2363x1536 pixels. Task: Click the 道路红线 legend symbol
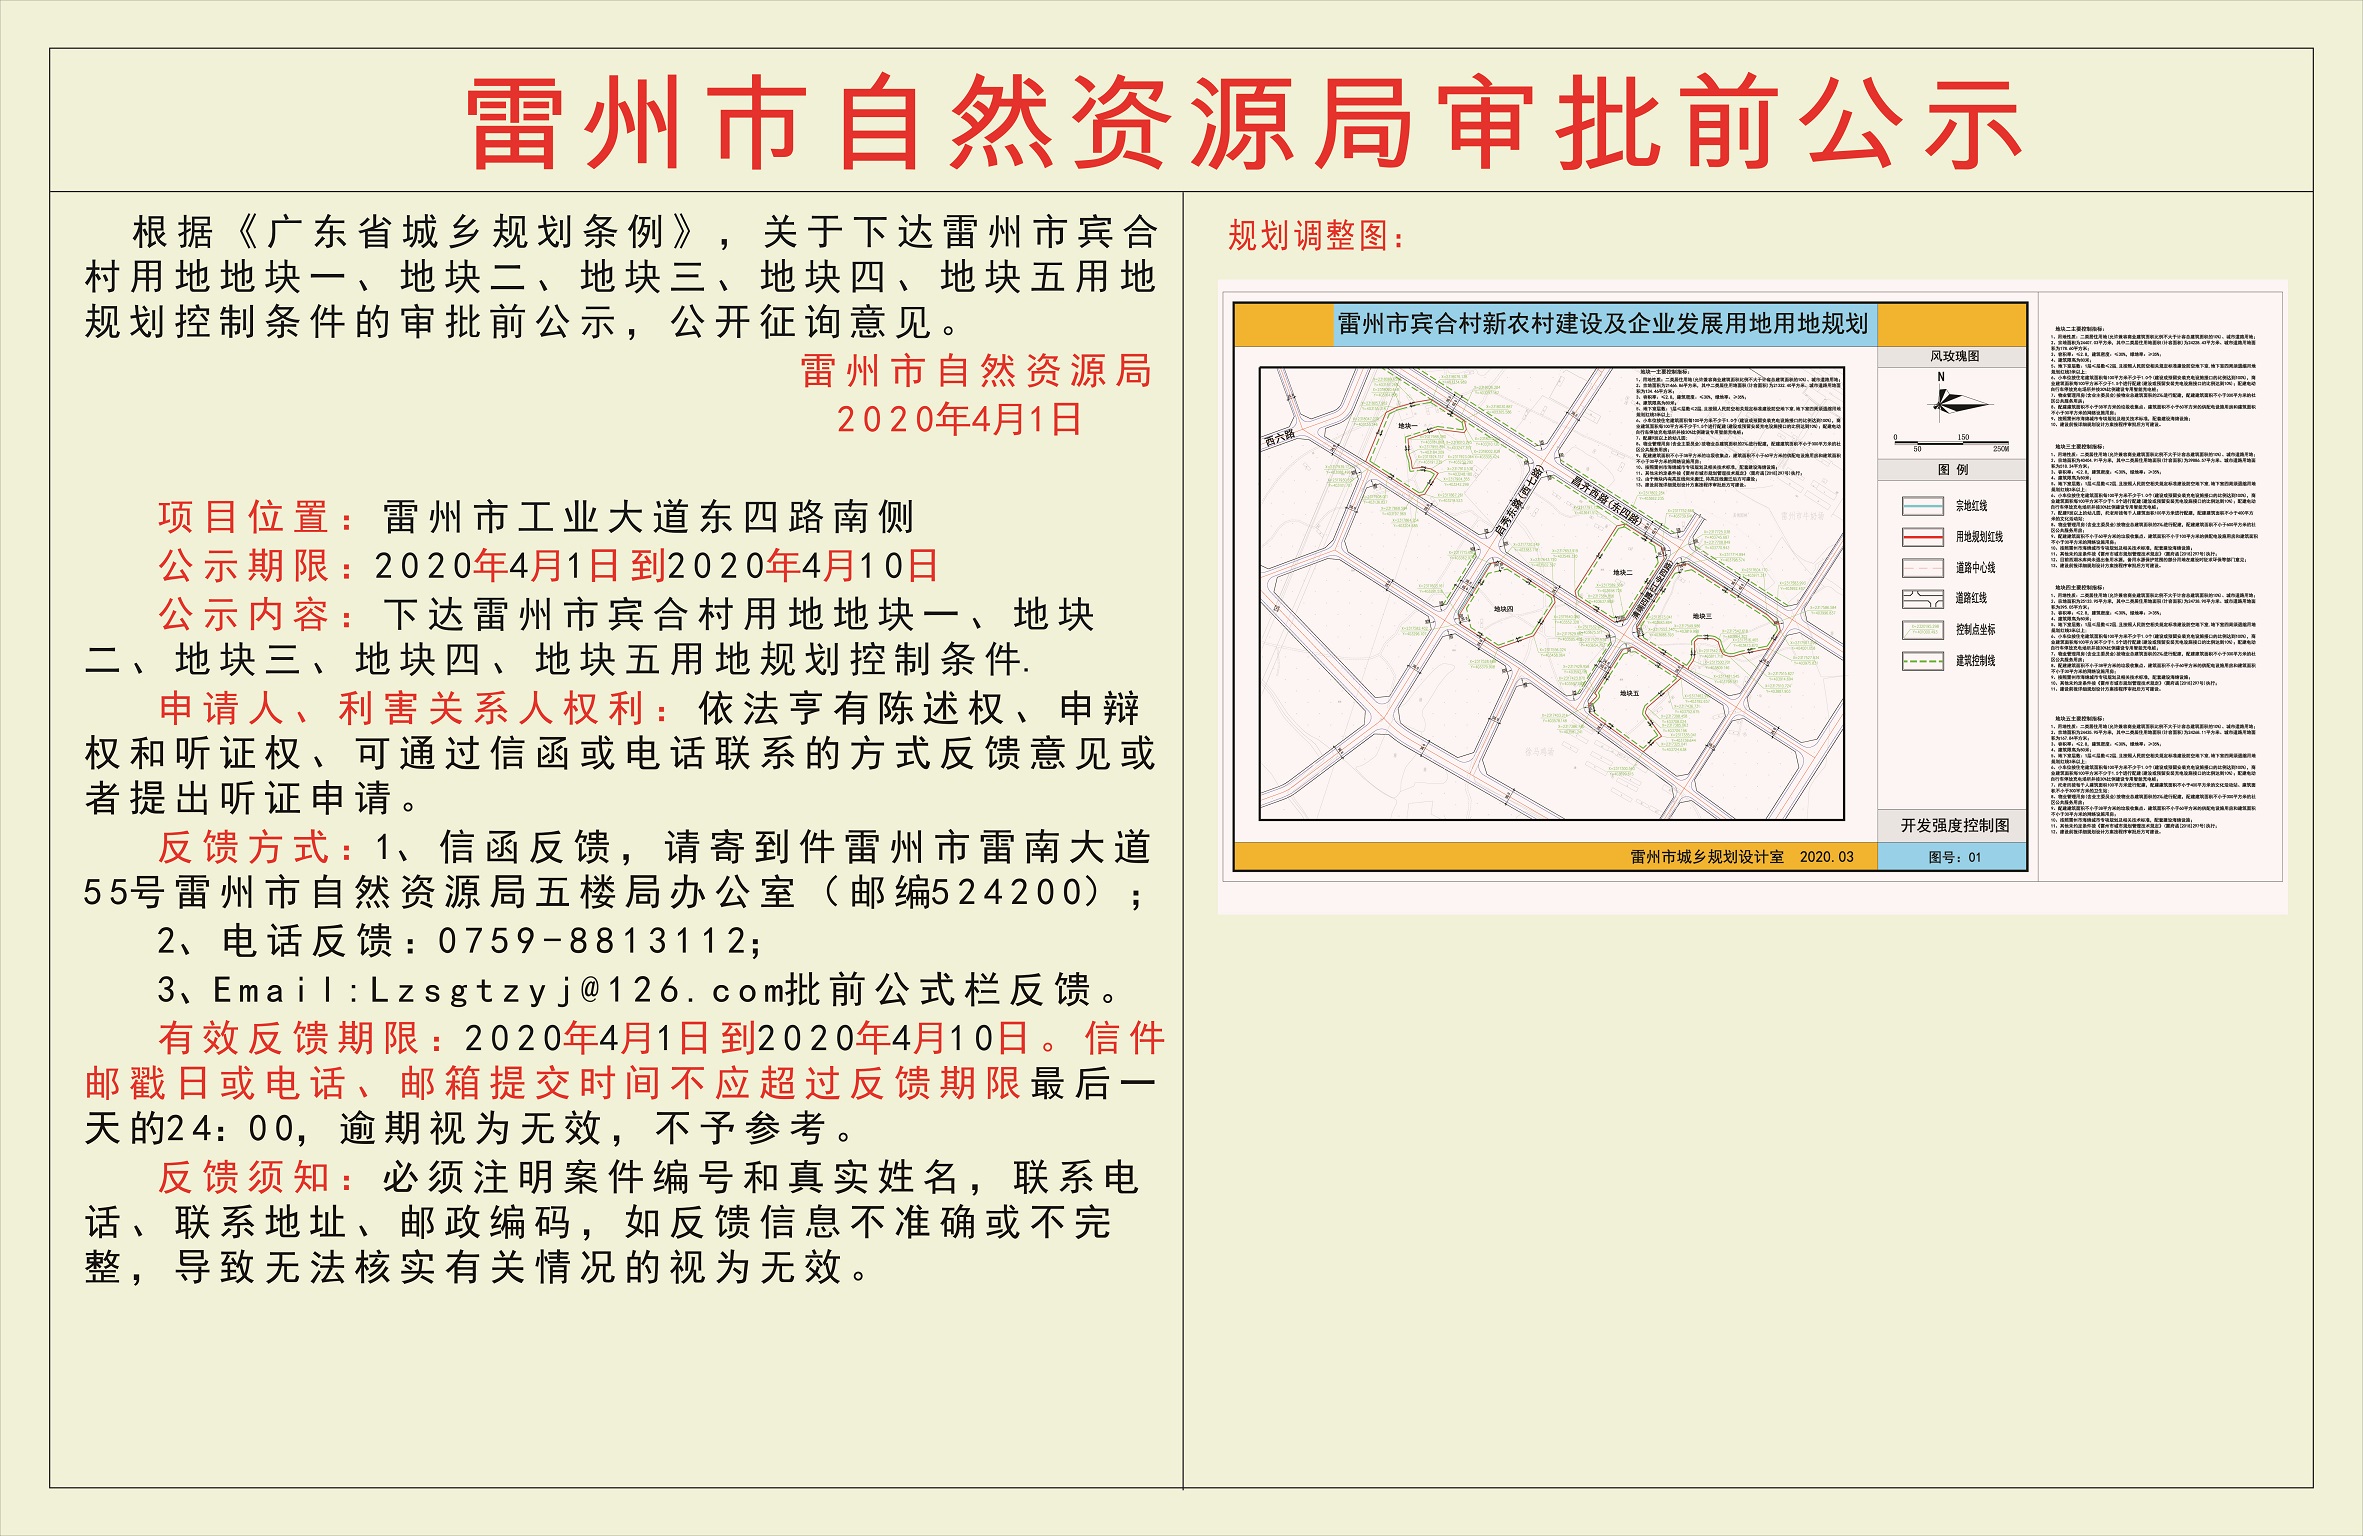tap(1922, 599)
